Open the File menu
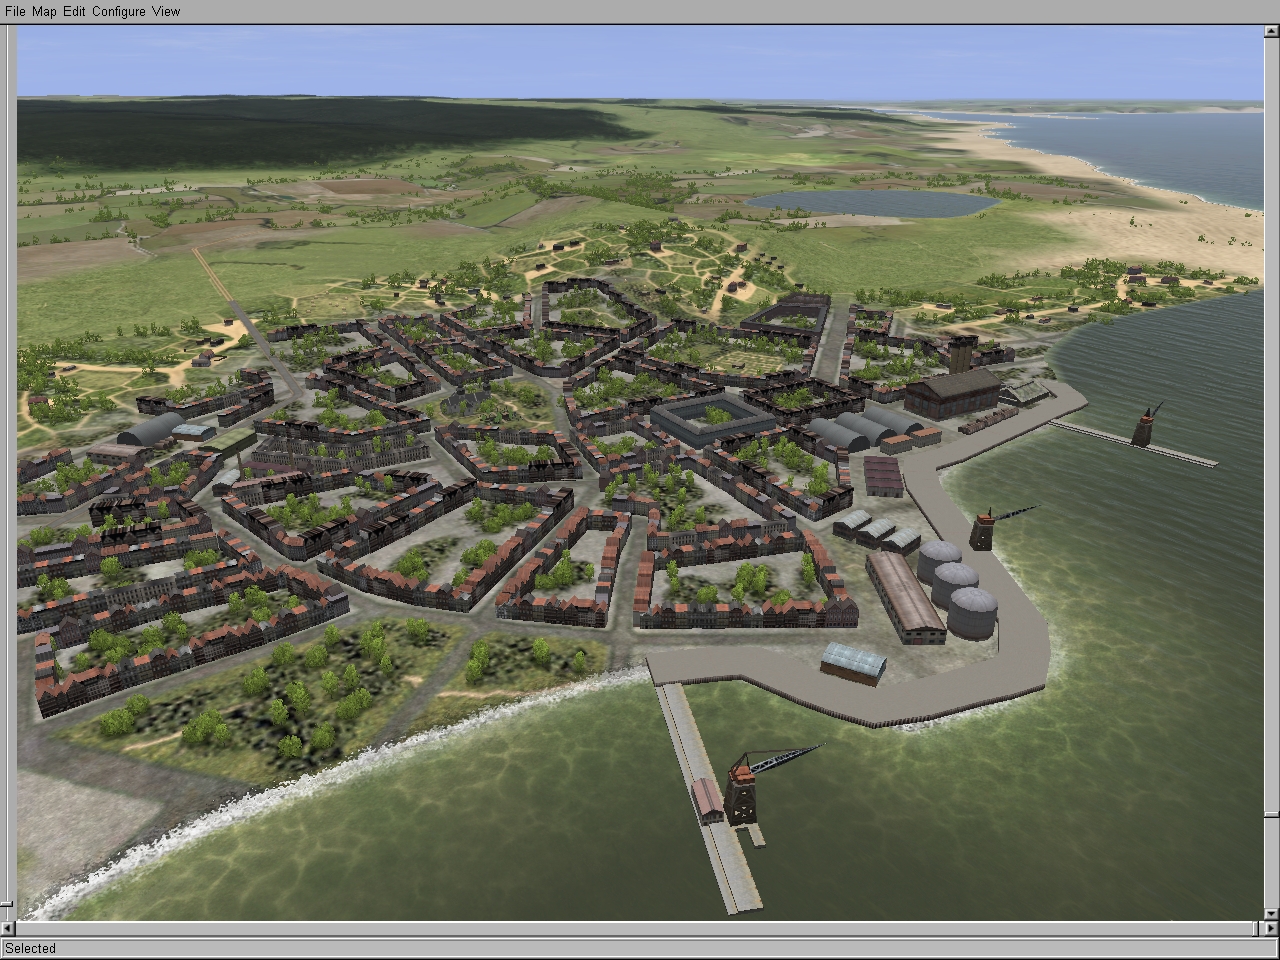Viewport: 1280px width, 960px height. pyautogui.click(x=15, y=11)
